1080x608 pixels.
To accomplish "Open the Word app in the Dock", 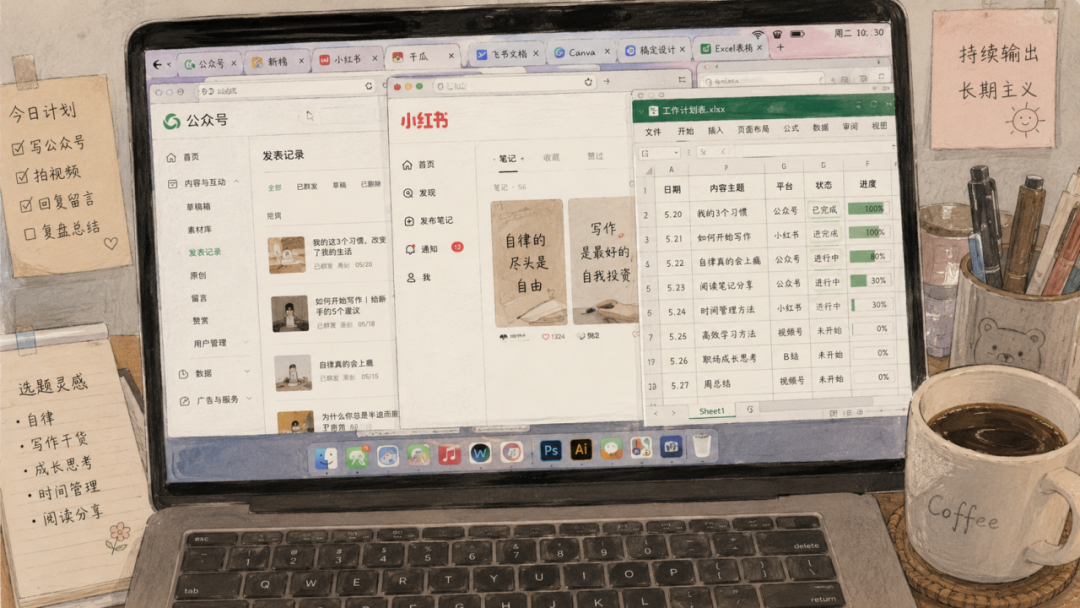I will tap(480, 453).
